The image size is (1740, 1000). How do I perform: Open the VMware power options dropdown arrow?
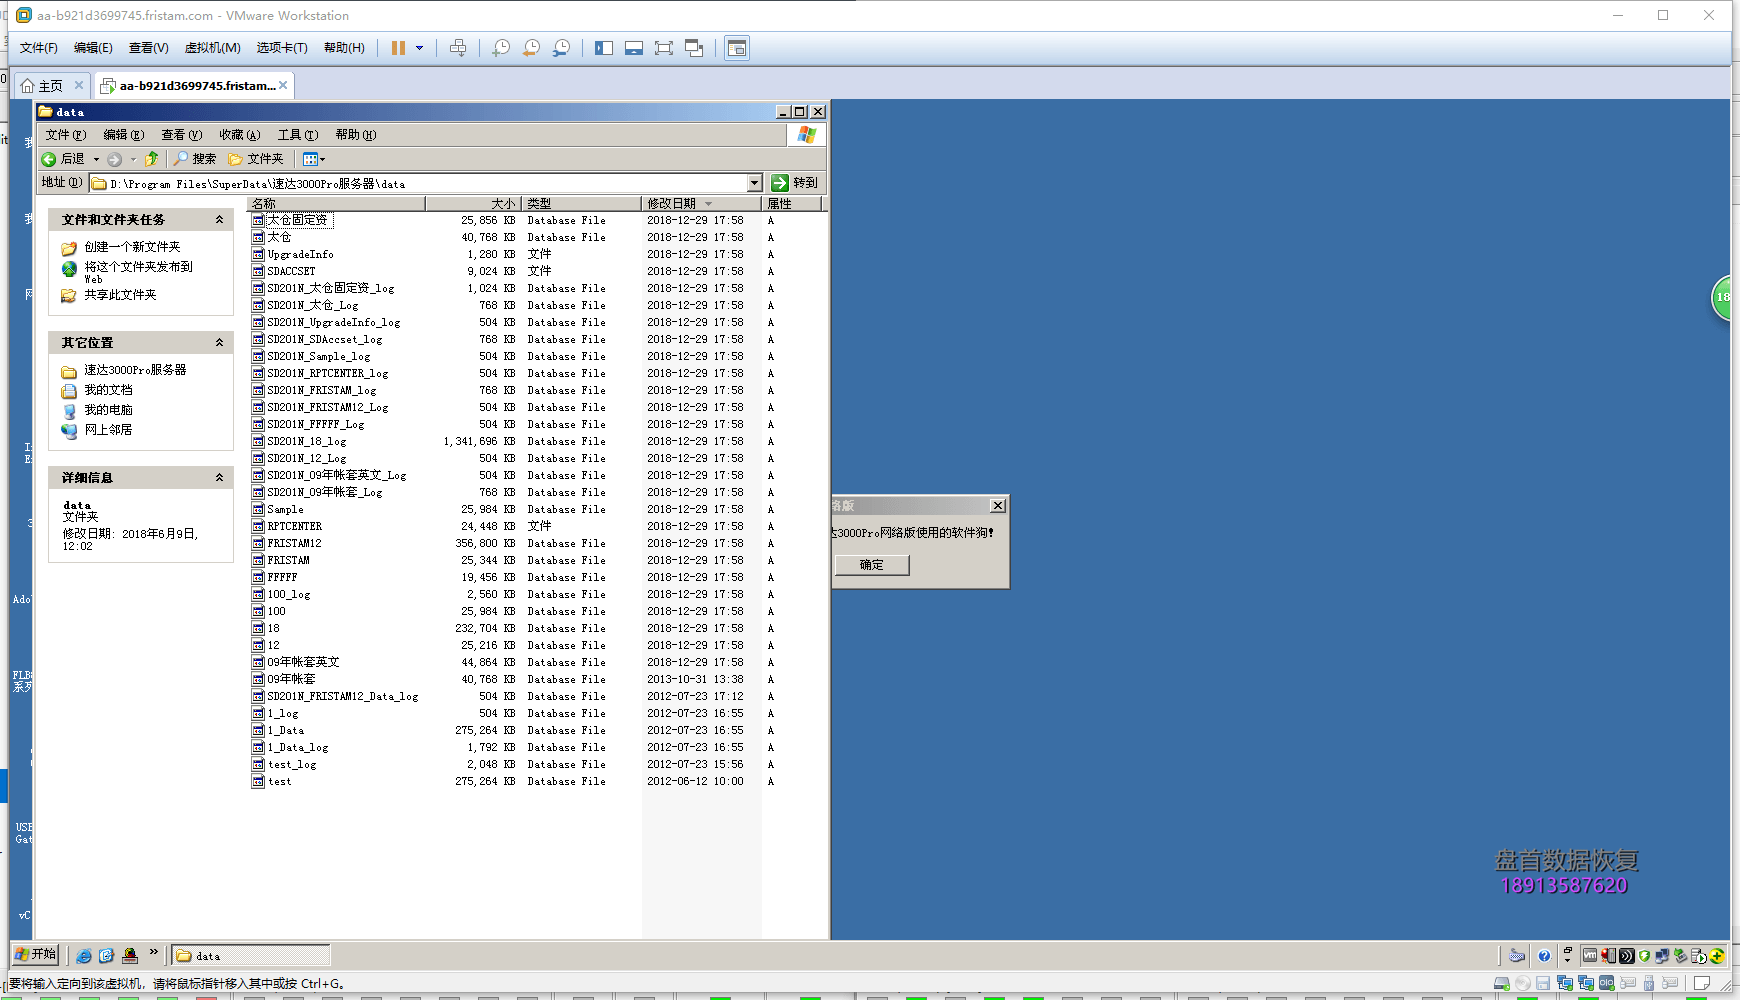[x=420, y=48]
